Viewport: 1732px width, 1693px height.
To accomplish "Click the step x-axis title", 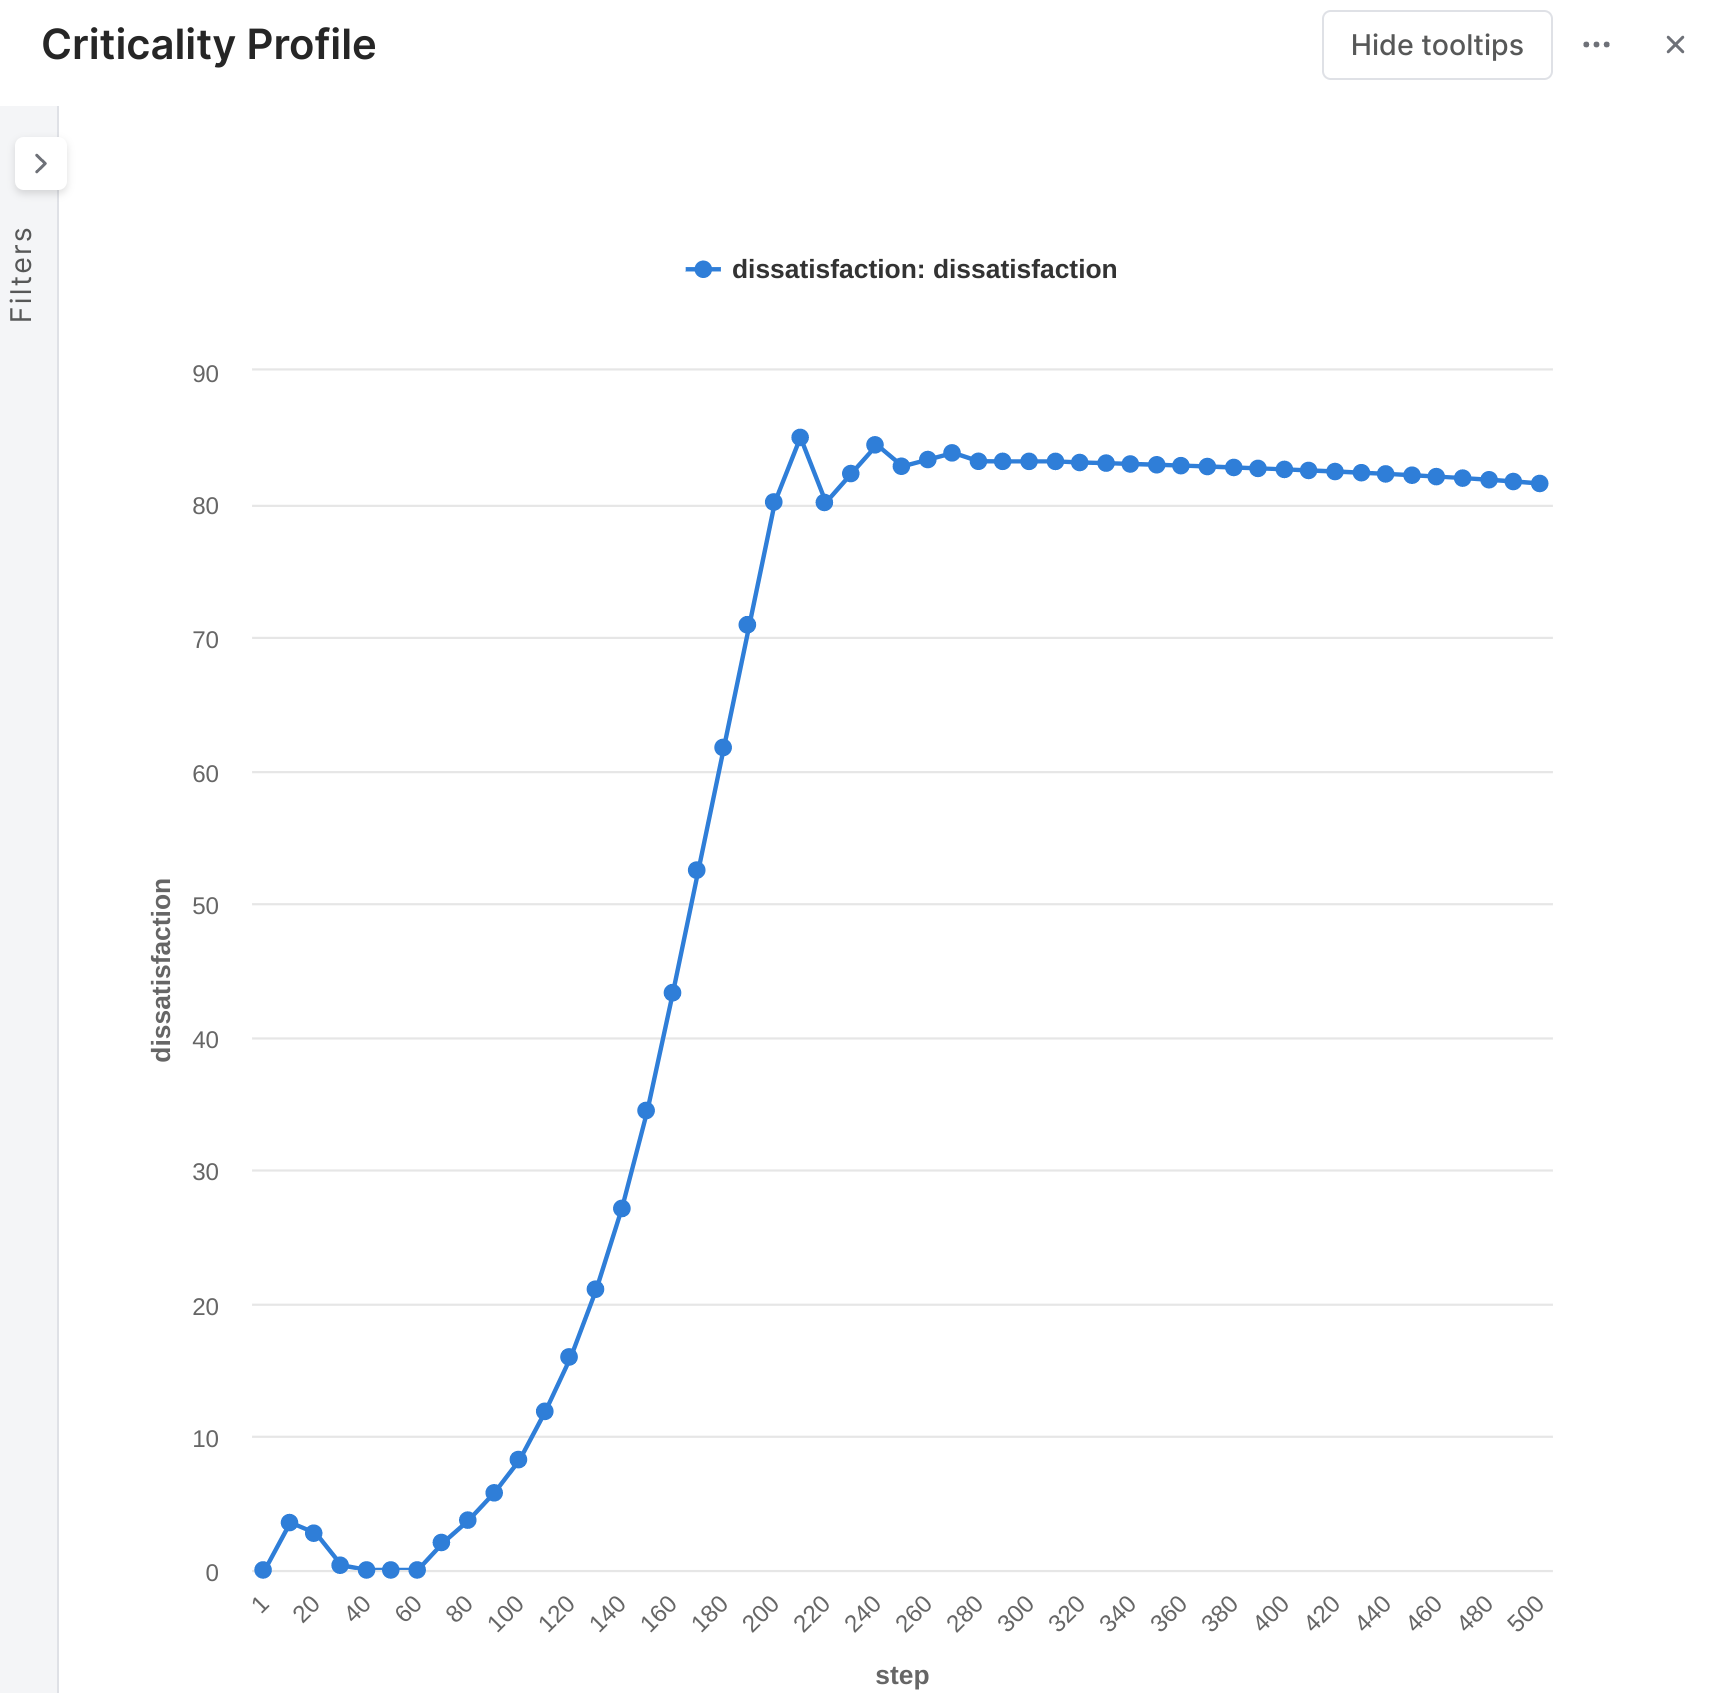I will click(902, 1675).
